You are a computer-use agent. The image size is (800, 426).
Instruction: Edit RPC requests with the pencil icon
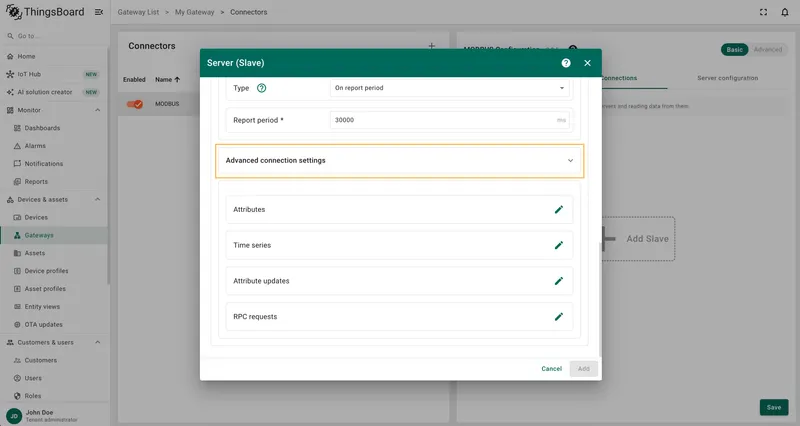pyautogui.click(x=559, y=317)
